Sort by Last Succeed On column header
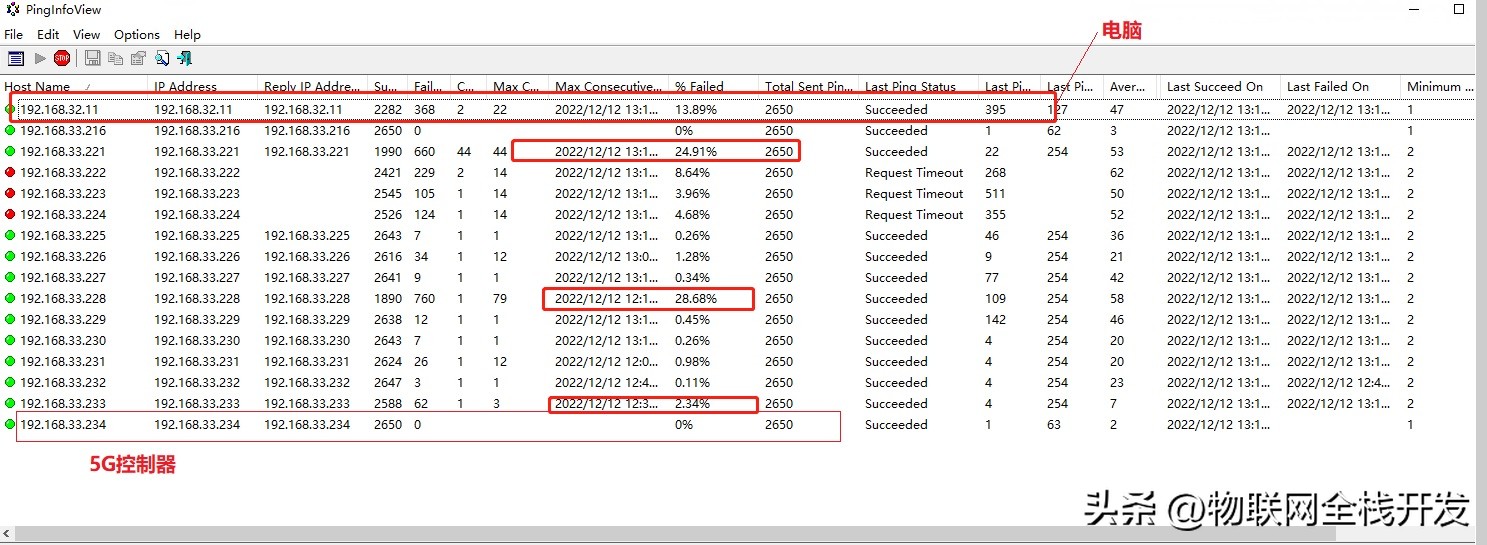This screenshot has height=545, width=1487. point(1220,86)
